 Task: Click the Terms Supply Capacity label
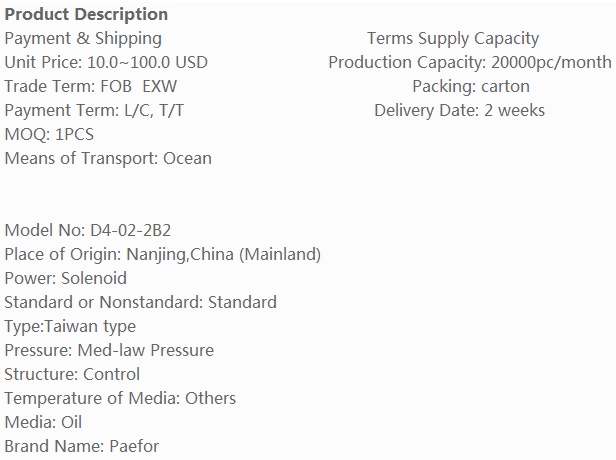(452, 38)
